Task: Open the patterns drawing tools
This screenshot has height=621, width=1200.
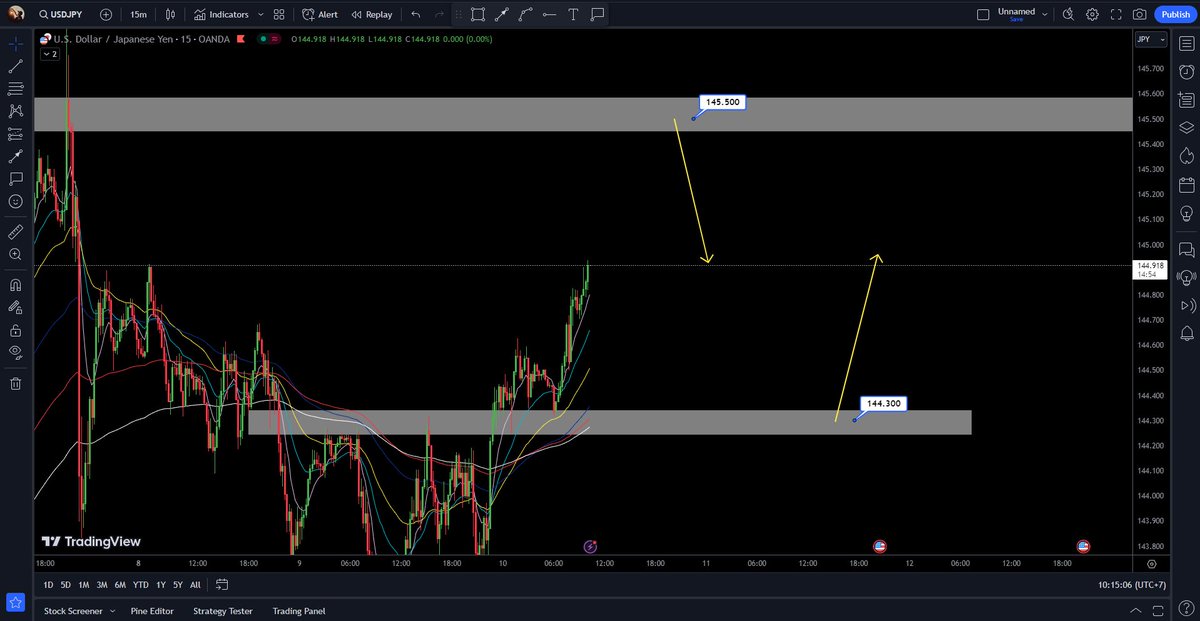Action: click(15, 111)
